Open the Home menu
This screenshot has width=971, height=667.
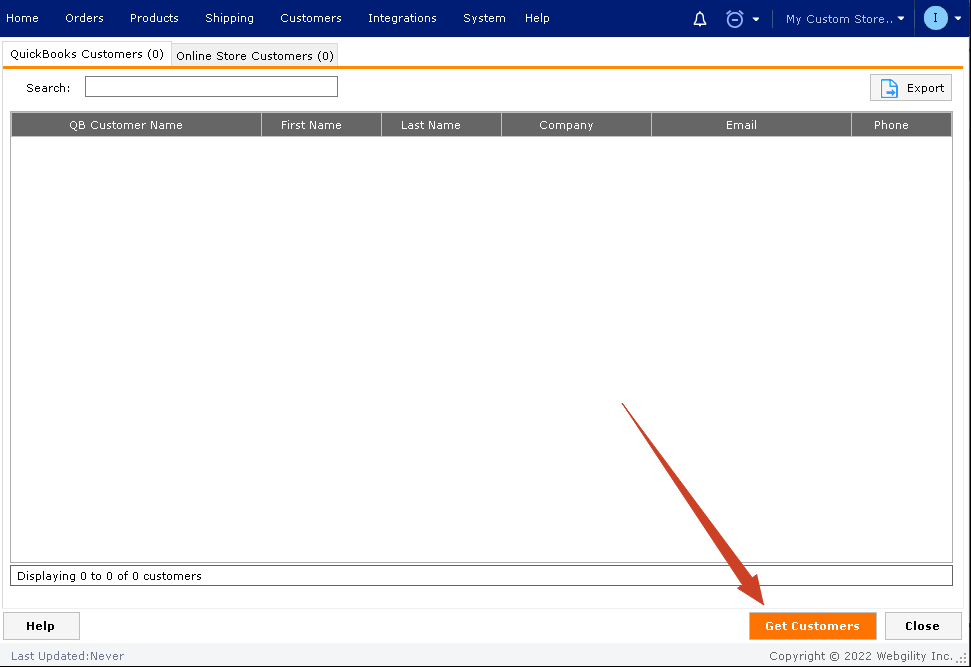[22, 18]
